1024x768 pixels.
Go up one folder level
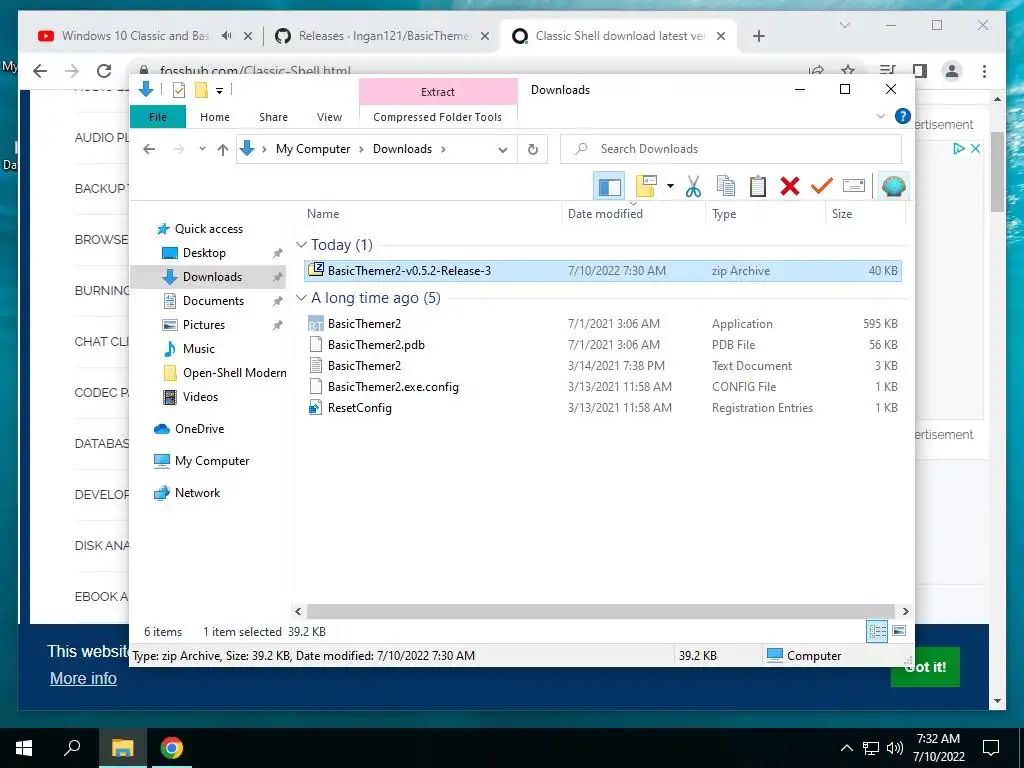tap(223, 150)
